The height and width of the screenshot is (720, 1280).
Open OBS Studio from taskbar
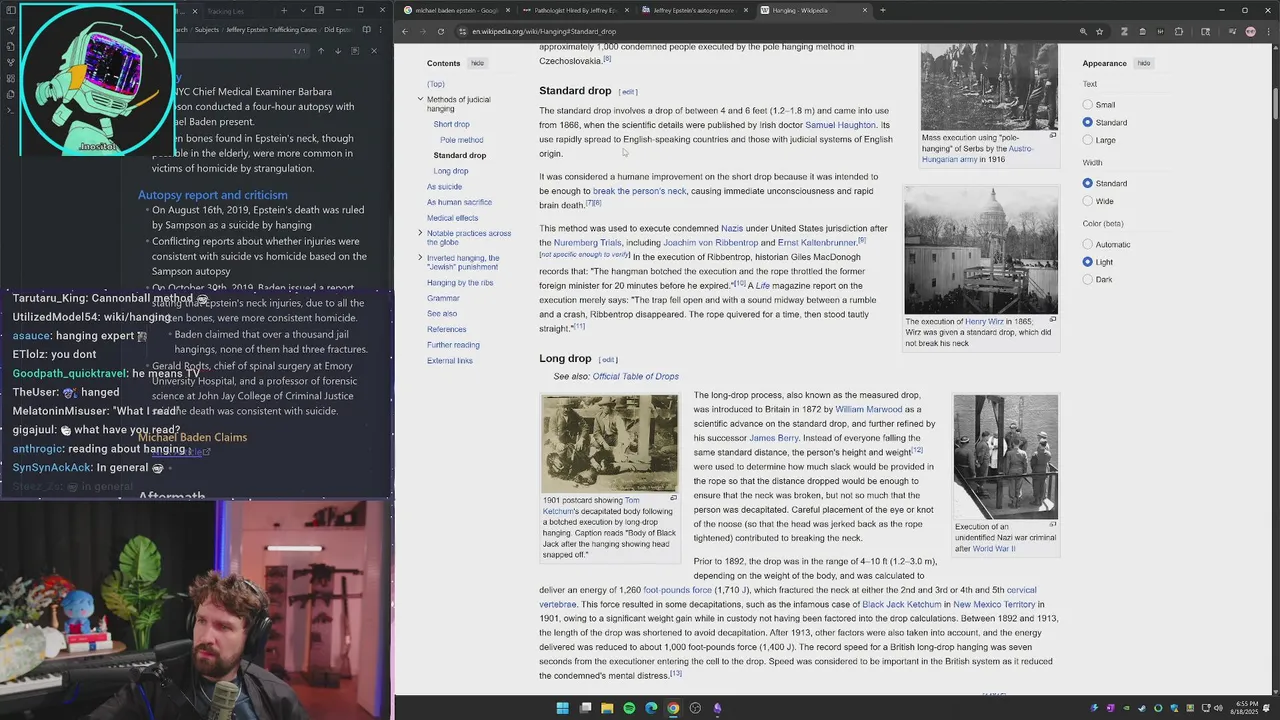(x=695, y=708)
